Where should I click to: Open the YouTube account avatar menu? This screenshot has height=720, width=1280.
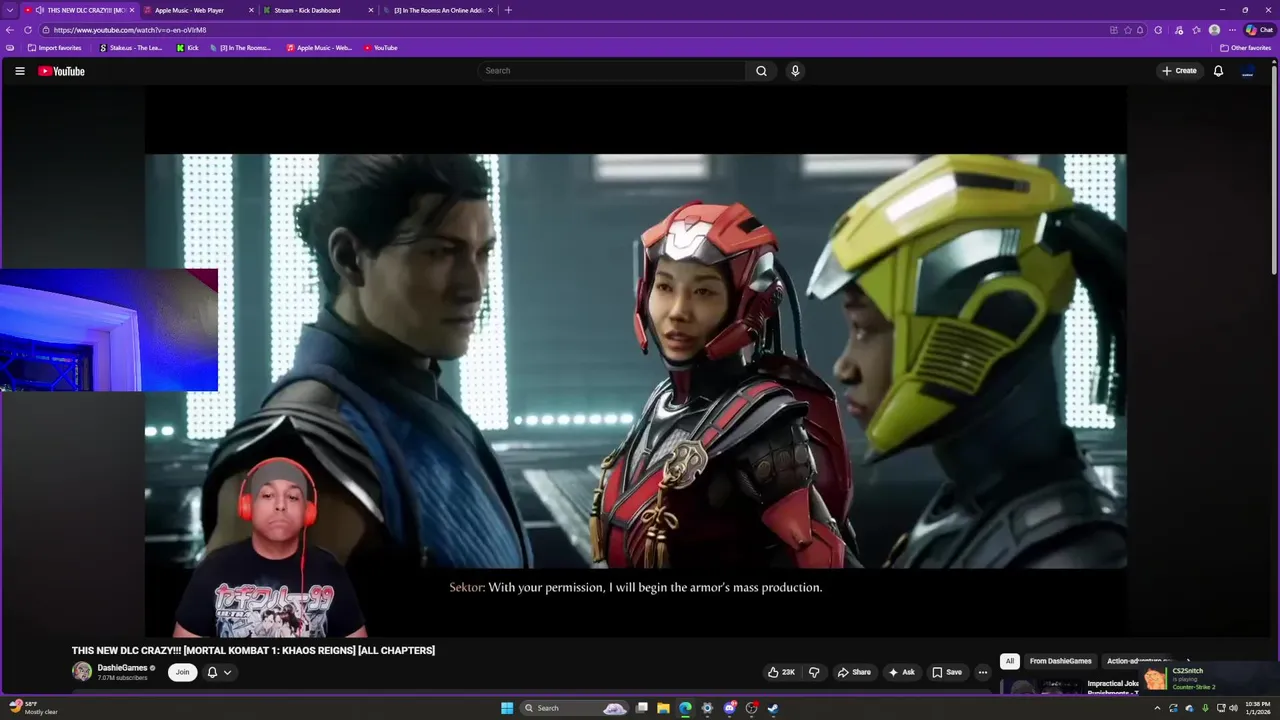[1248, 71]
